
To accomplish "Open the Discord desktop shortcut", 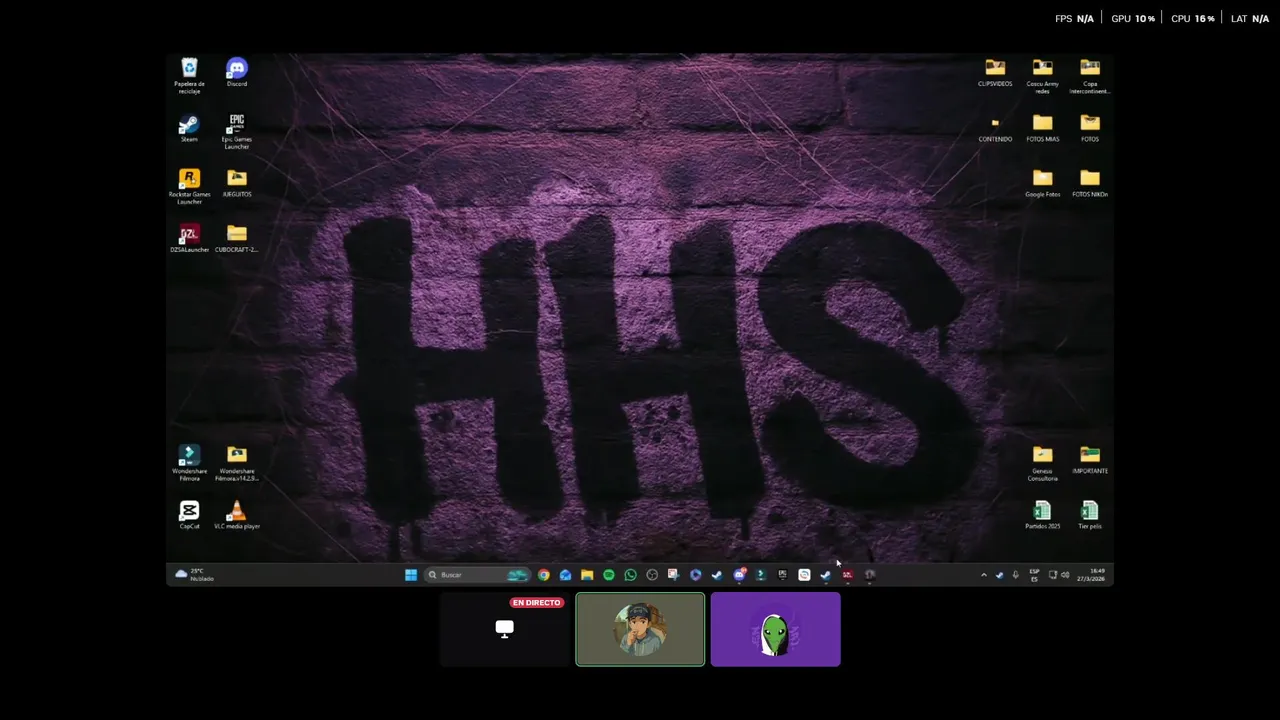I will point(237,72).
